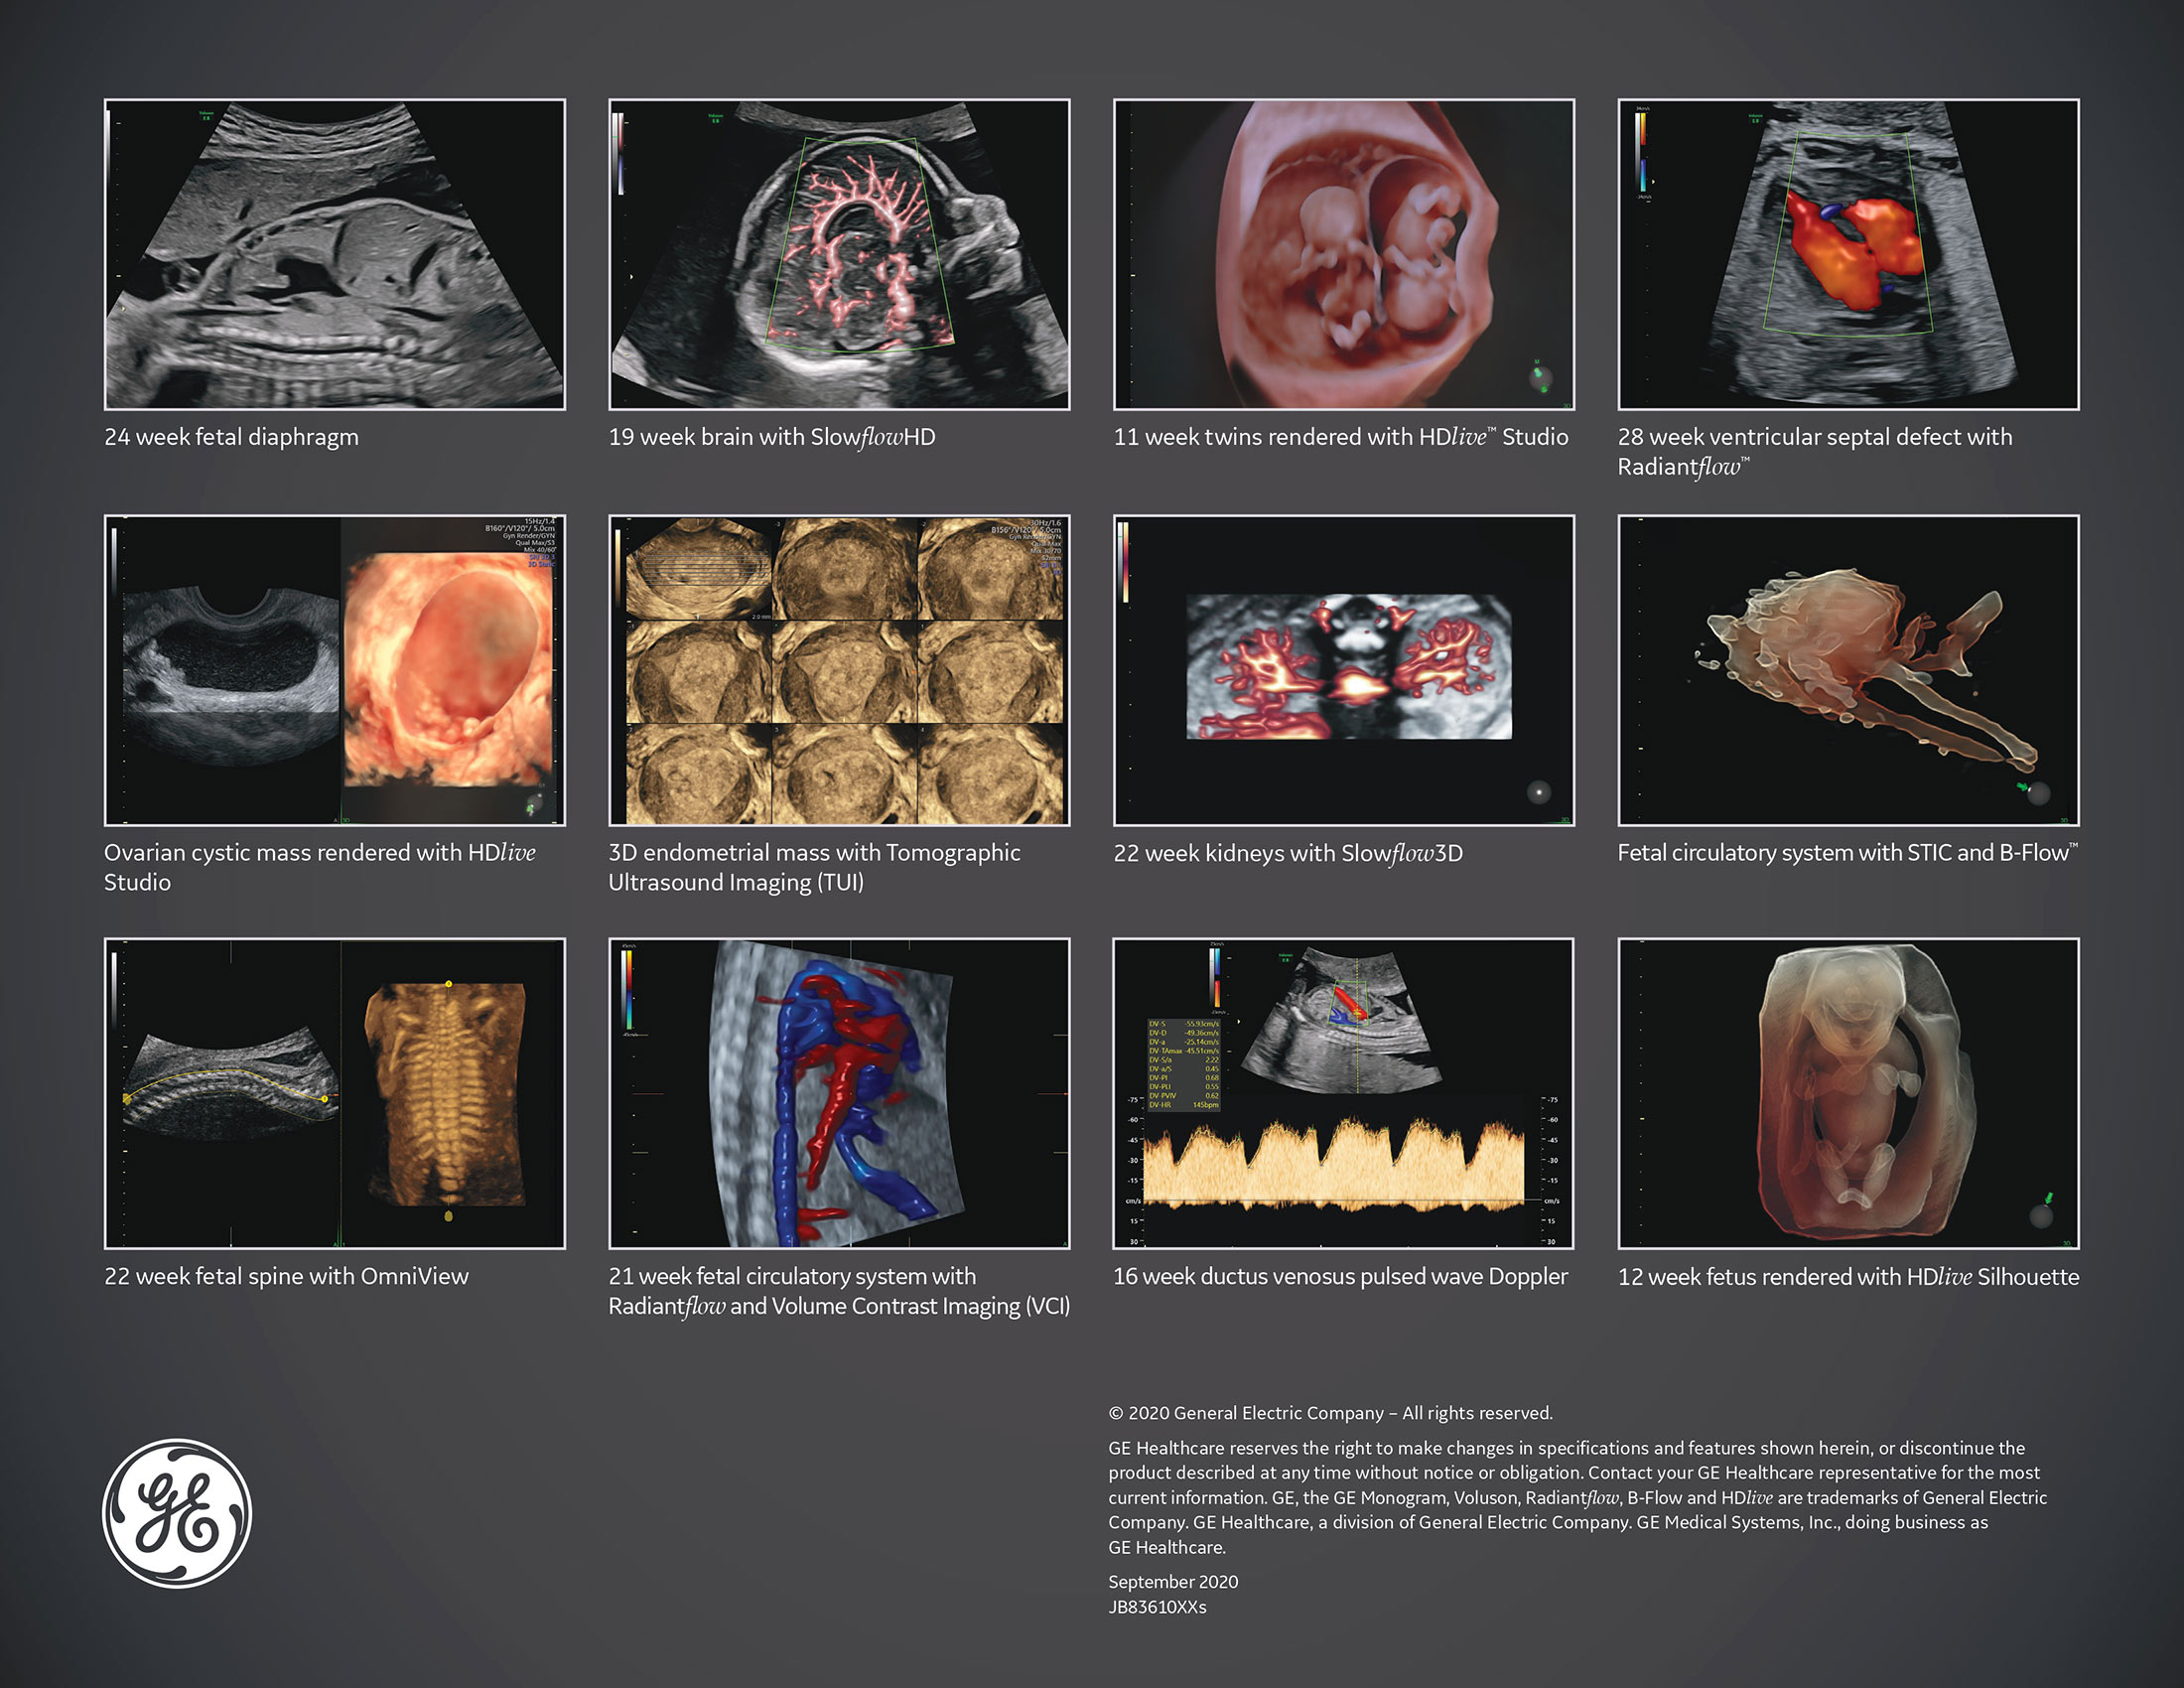Screen dimensions: 2184x1688
Task: Open the 19 week brain SlowflowHD image
Action: 839,254
